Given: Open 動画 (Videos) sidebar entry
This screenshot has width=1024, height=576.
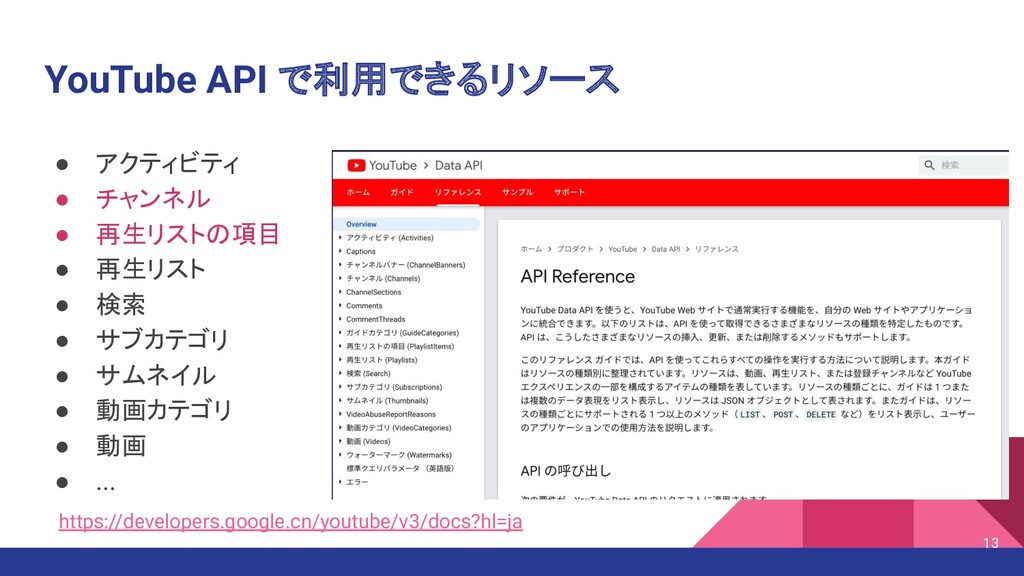Looking at the screenshot, I should 368,441.
